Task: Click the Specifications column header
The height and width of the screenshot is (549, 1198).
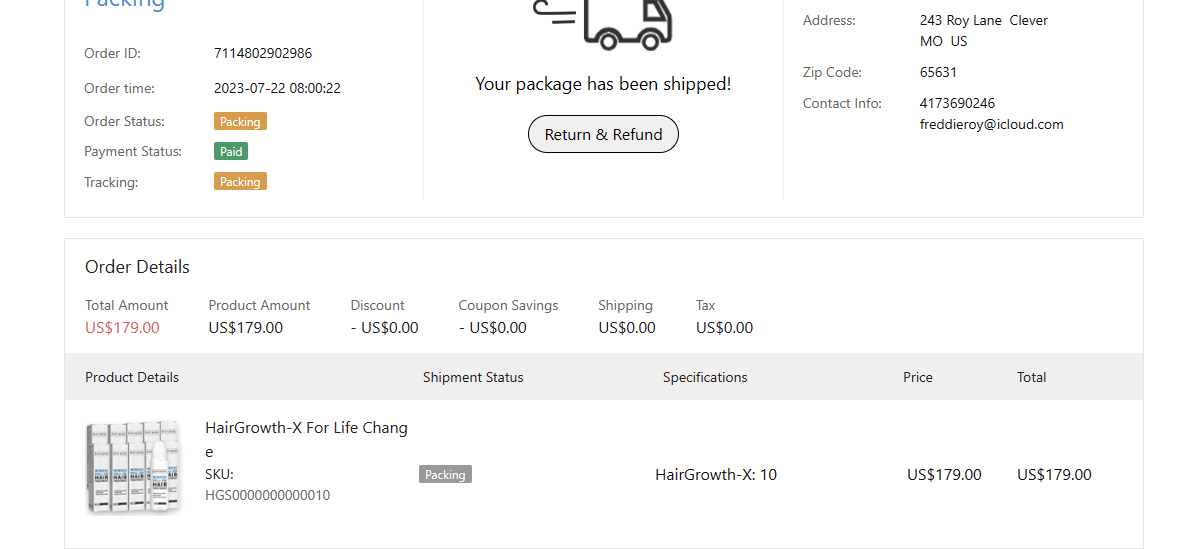Action: coord(705,377)
